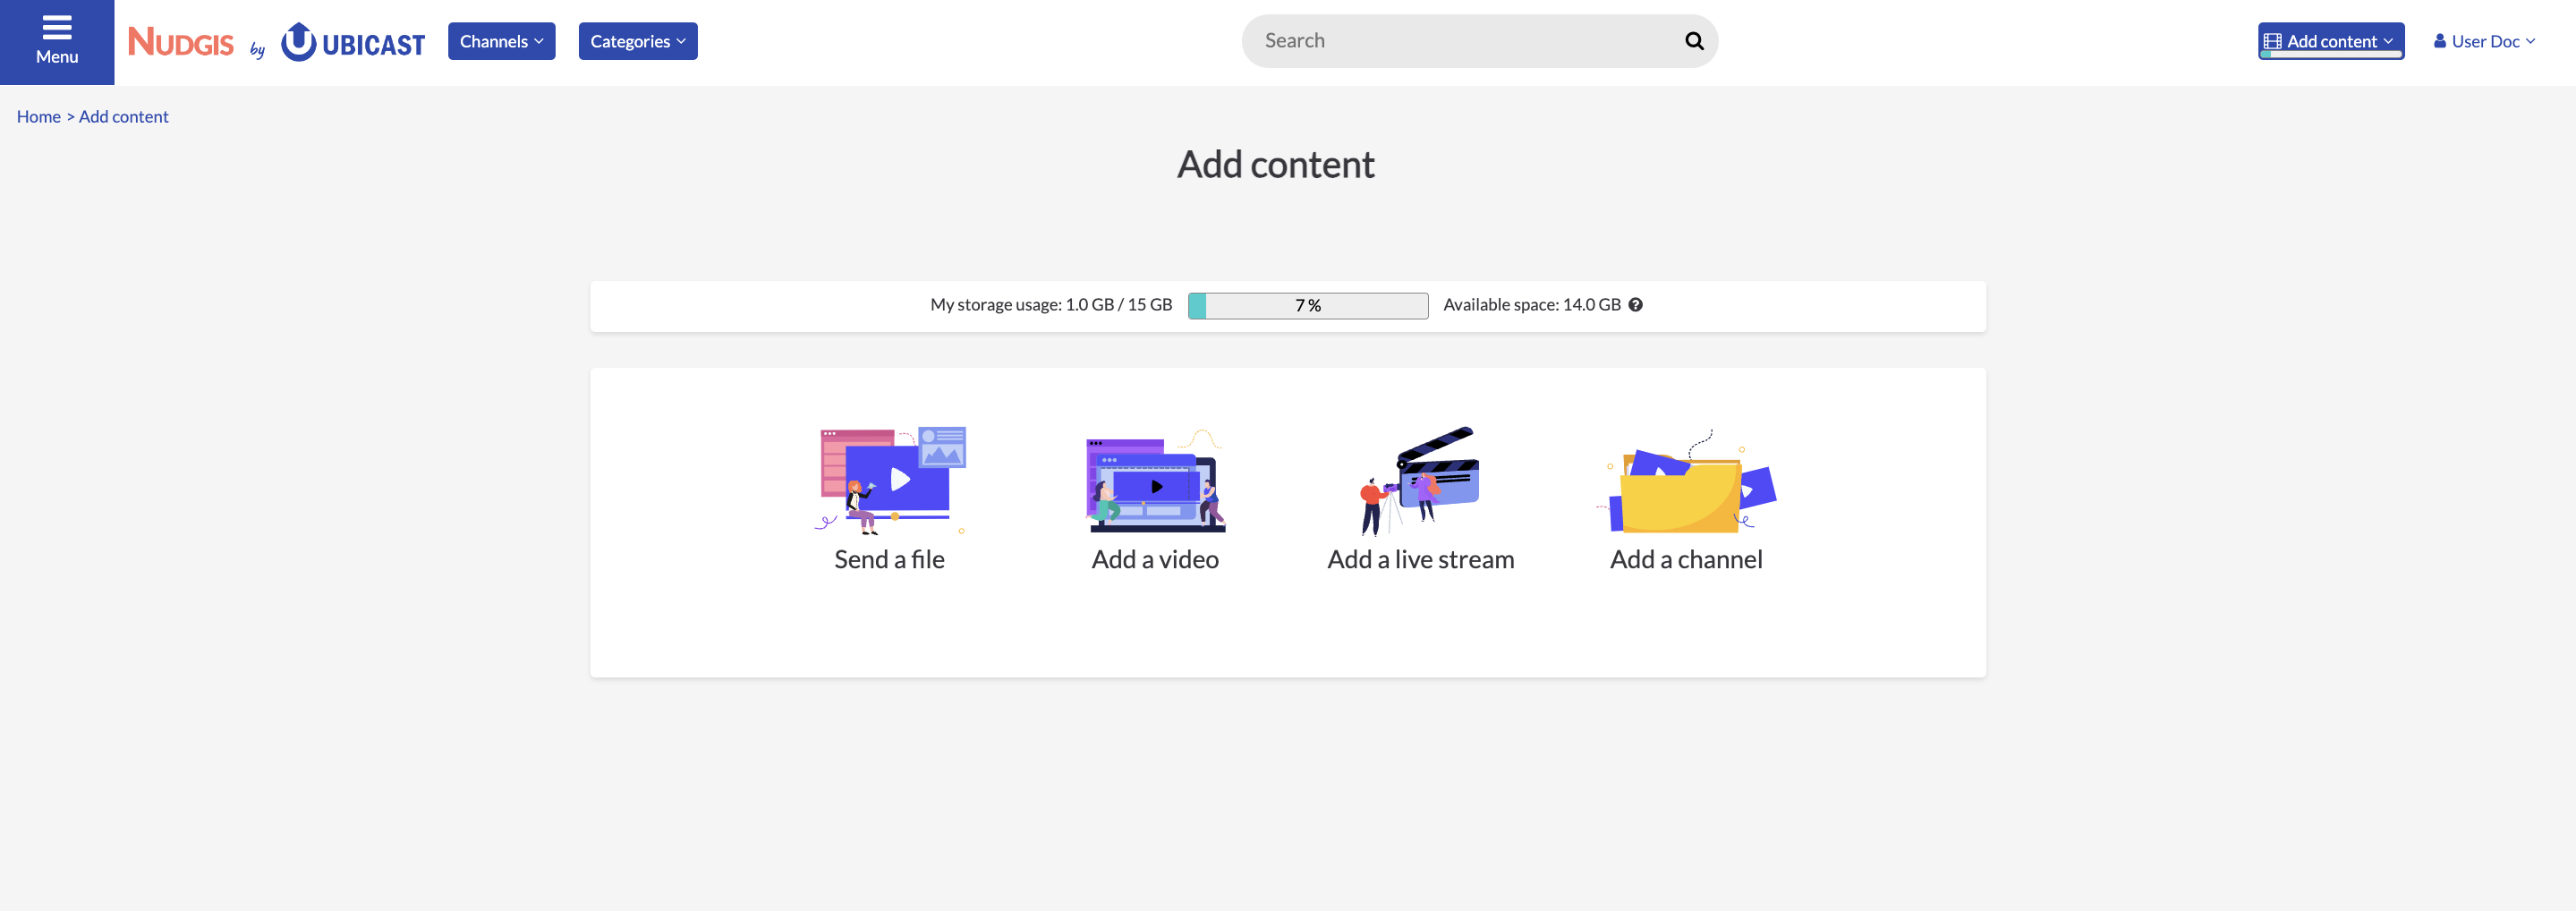The height and width of the screenshot is (911, 2576).
Task: Click the Add a live stream illustration
Action: [1420, 481]
